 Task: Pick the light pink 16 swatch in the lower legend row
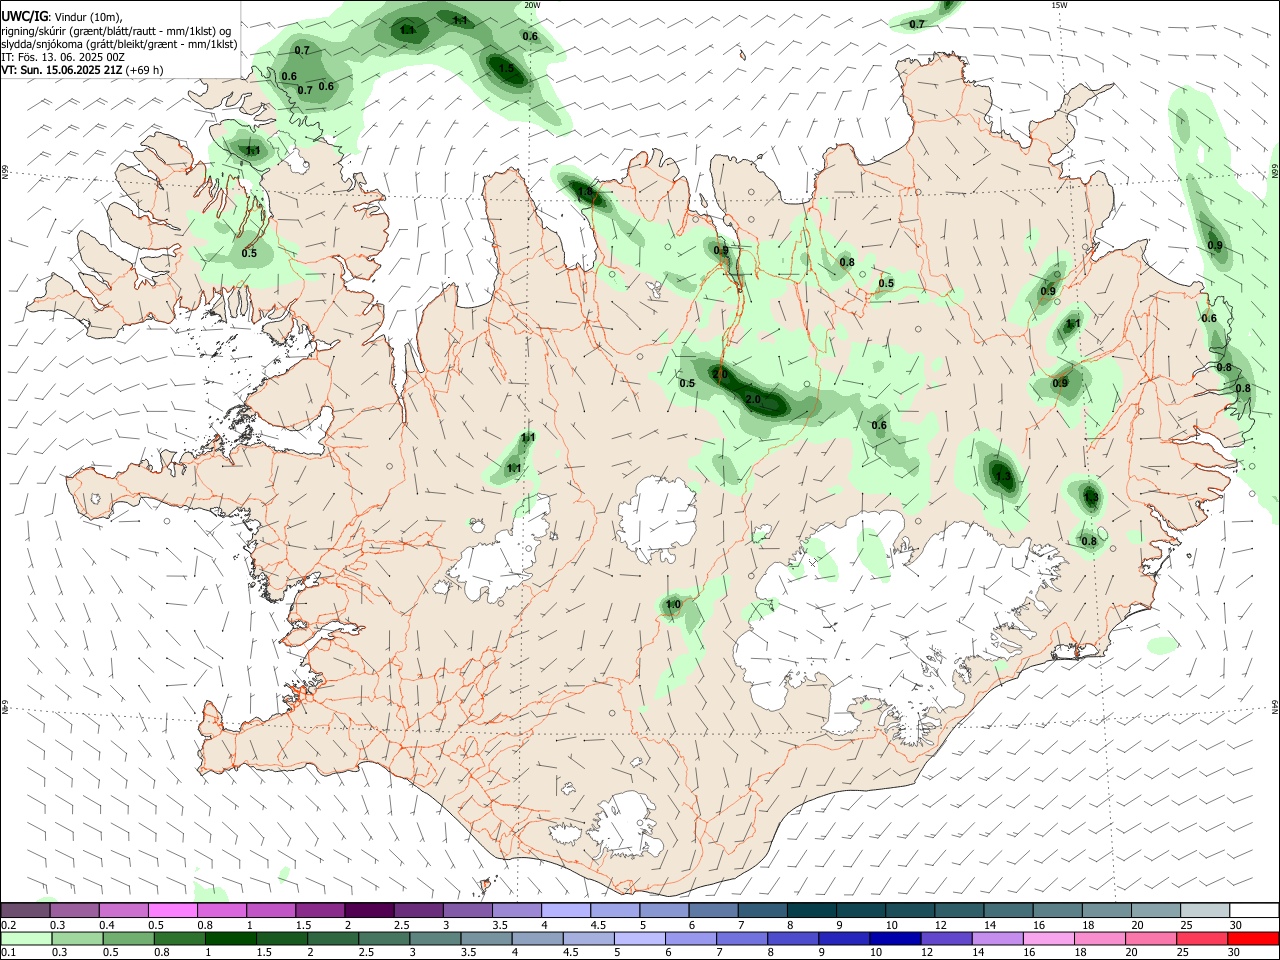coord(1049,939)
